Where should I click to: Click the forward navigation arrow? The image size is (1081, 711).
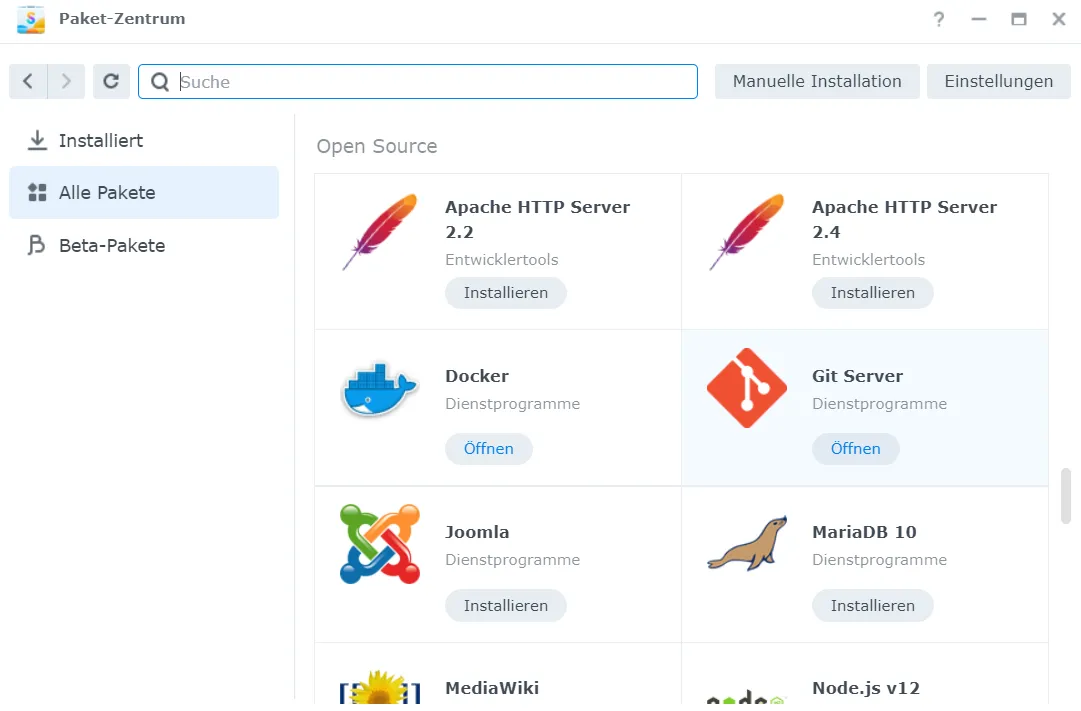[66, 81]
